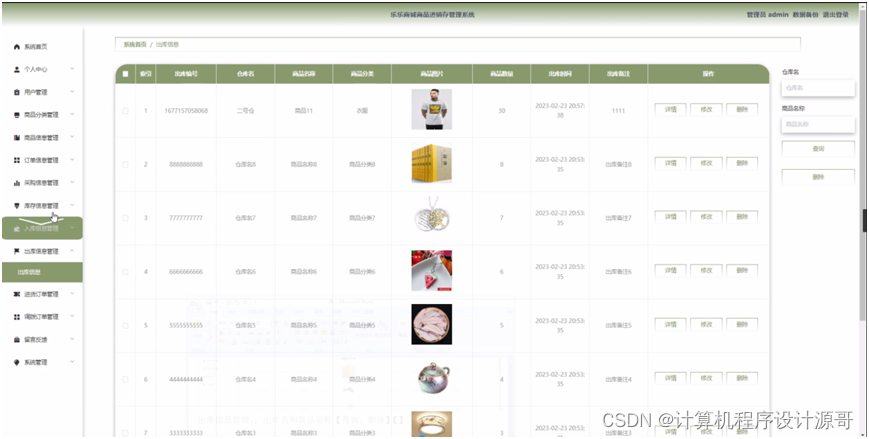The image size is (869, 439).
Task: Click the icon beside 入库信息管理
Action: (x=17, y=228)
